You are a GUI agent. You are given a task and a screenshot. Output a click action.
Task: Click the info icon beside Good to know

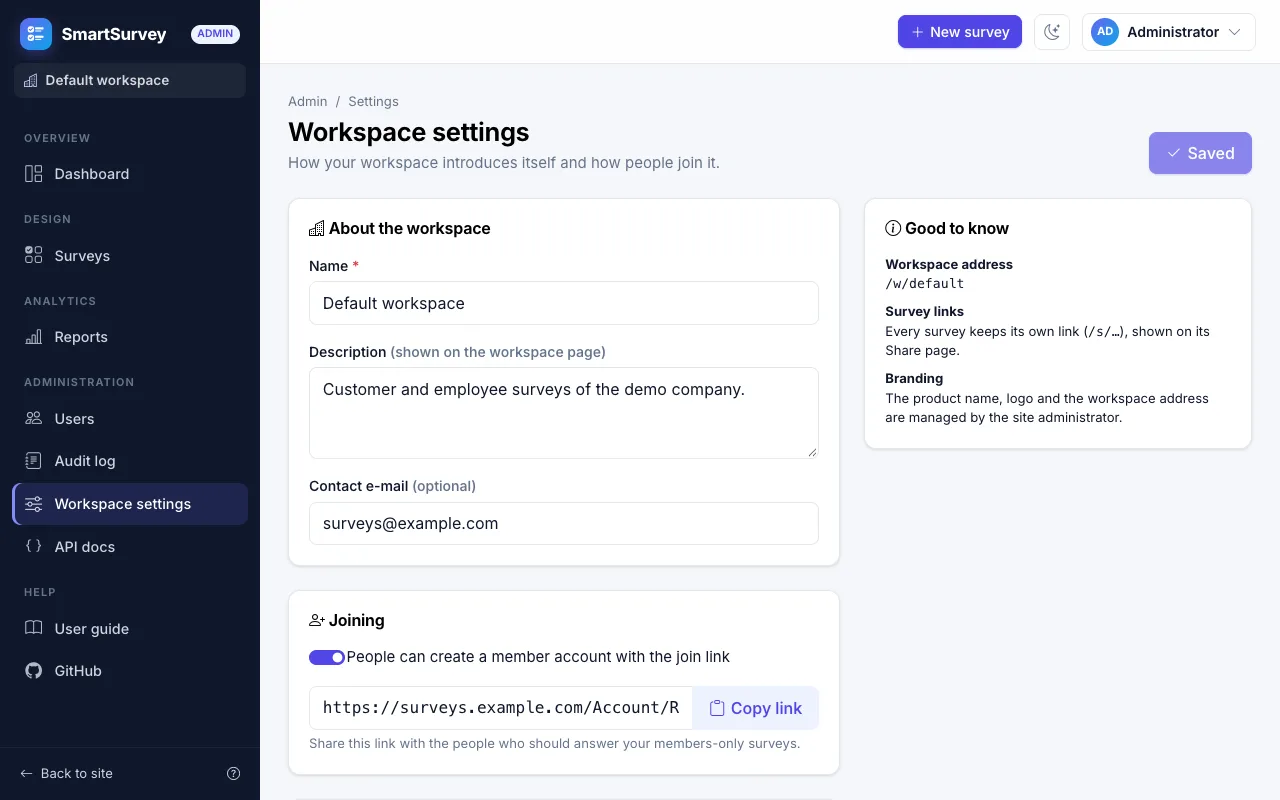pos(893,228)
